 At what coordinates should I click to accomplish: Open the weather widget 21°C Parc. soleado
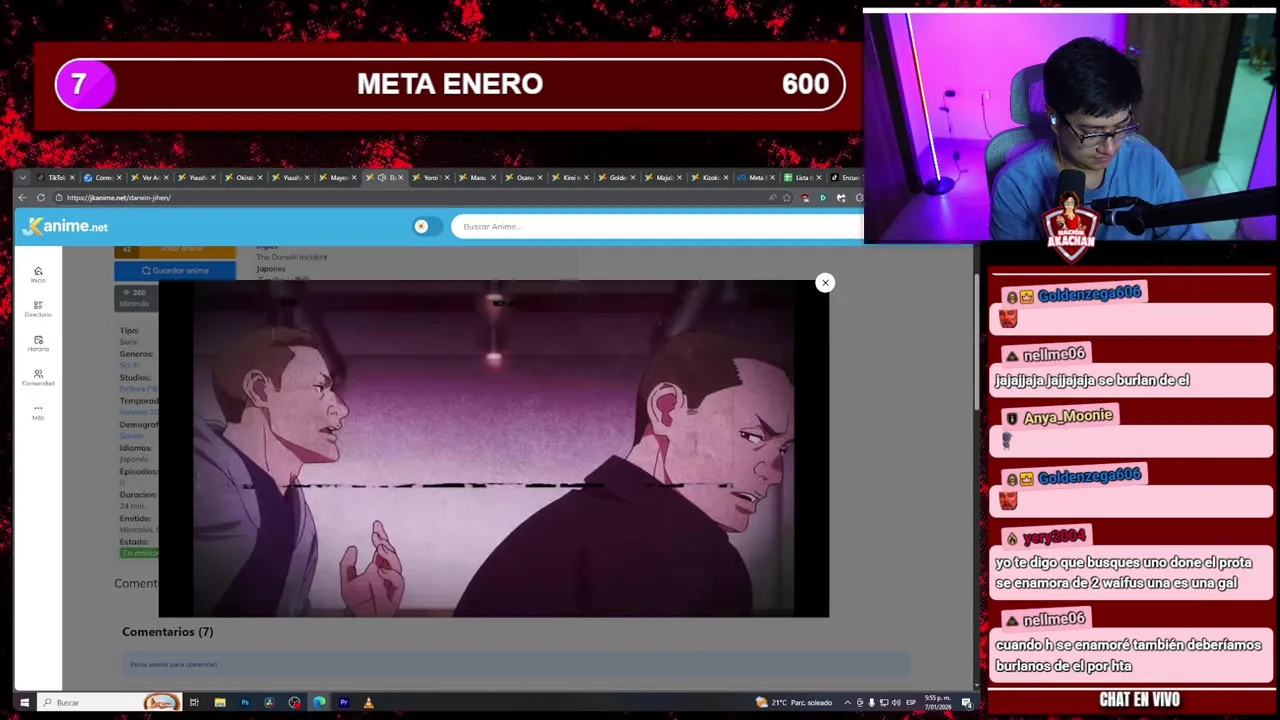[794, 702]
